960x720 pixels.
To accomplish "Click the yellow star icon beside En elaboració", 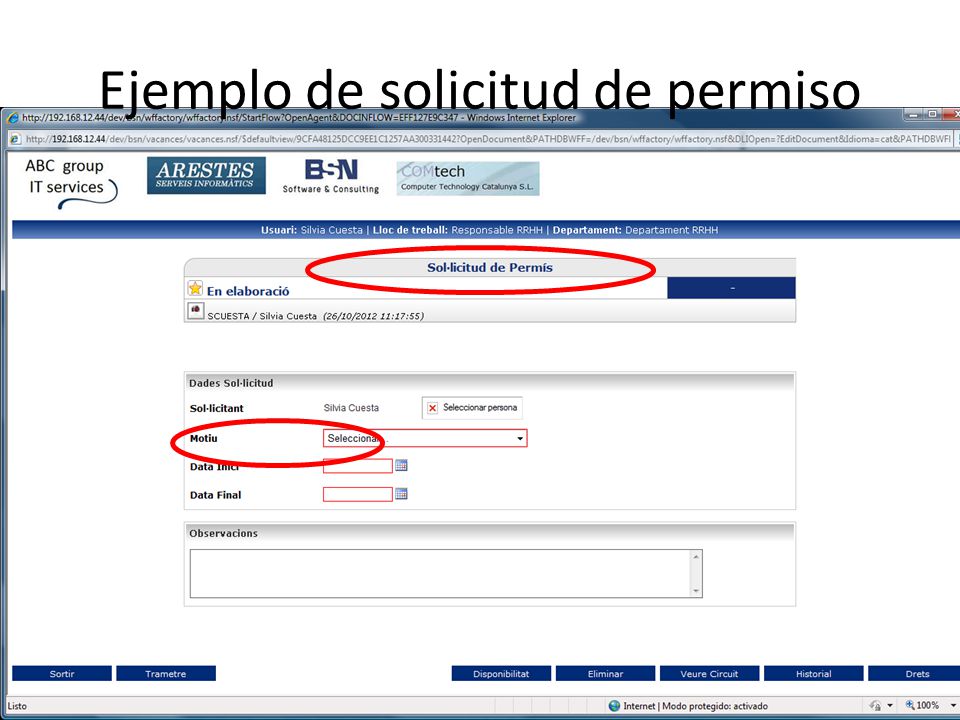I will tap(195, 288).
